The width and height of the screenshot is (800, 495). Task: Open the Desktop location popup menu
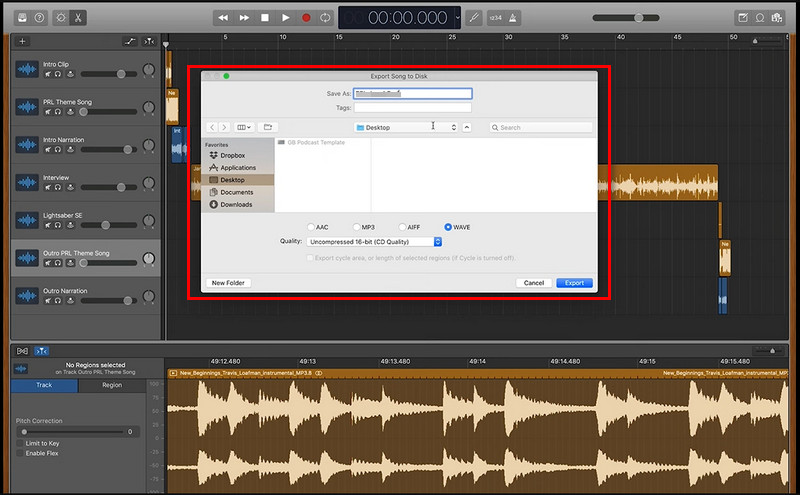point(407,128)
